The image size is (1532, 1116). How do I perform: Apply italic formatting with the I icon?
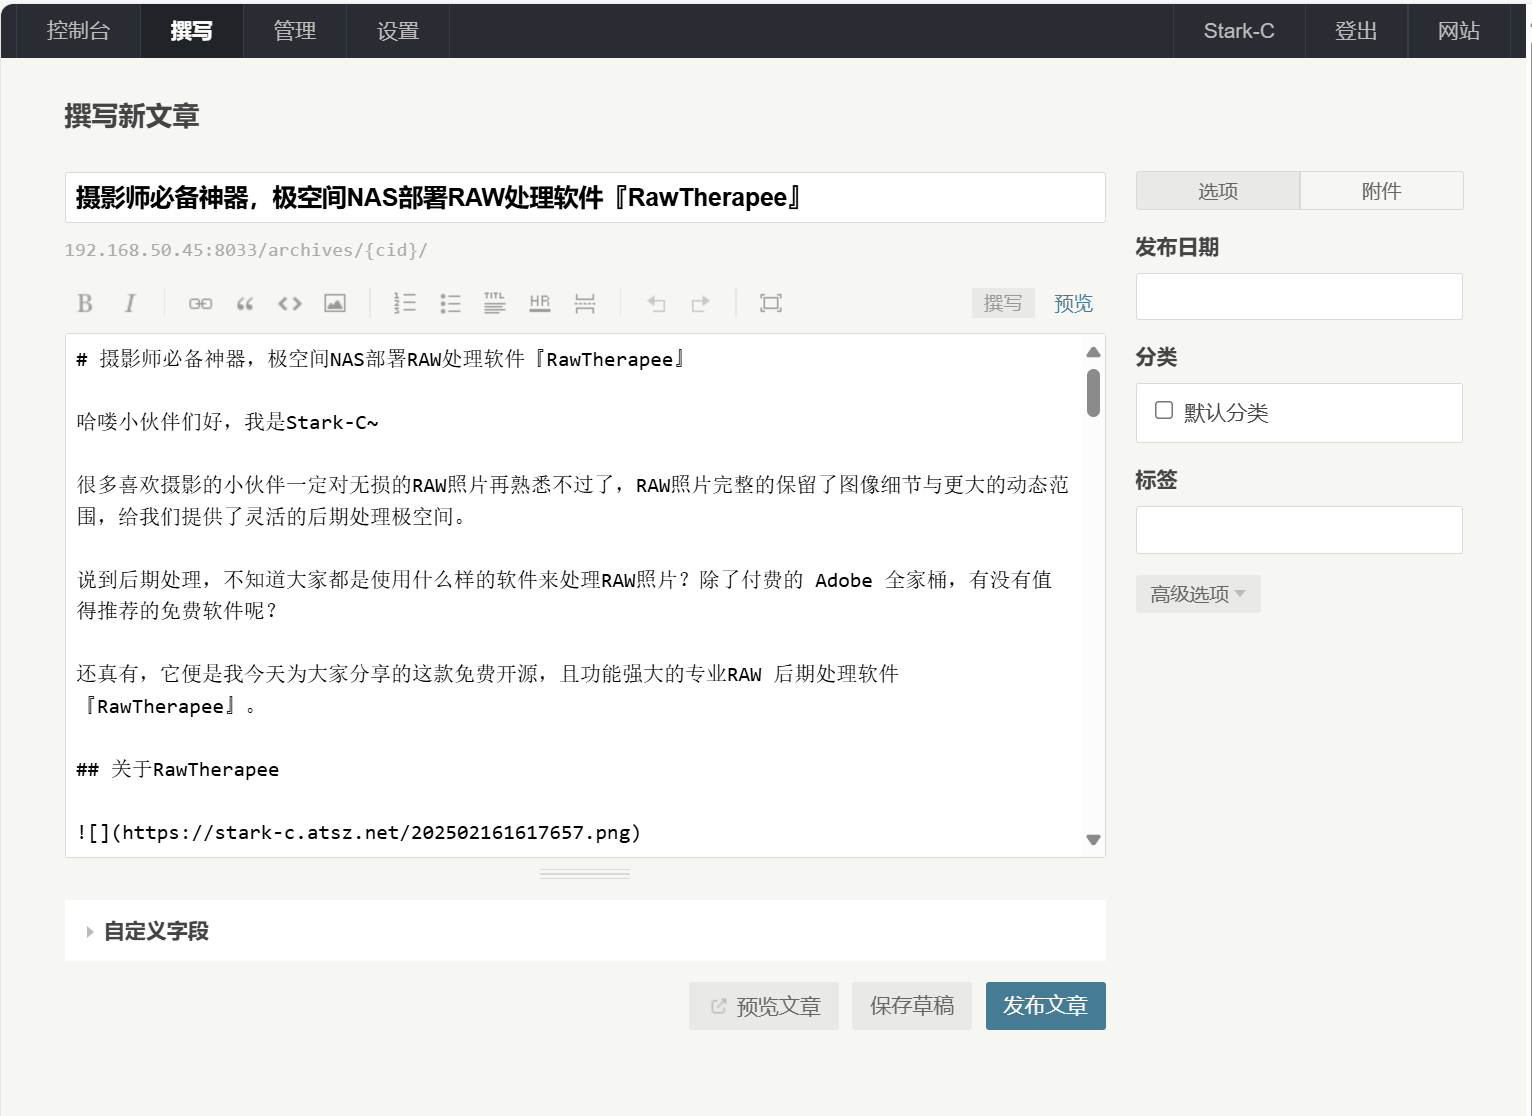click(130, 303)
